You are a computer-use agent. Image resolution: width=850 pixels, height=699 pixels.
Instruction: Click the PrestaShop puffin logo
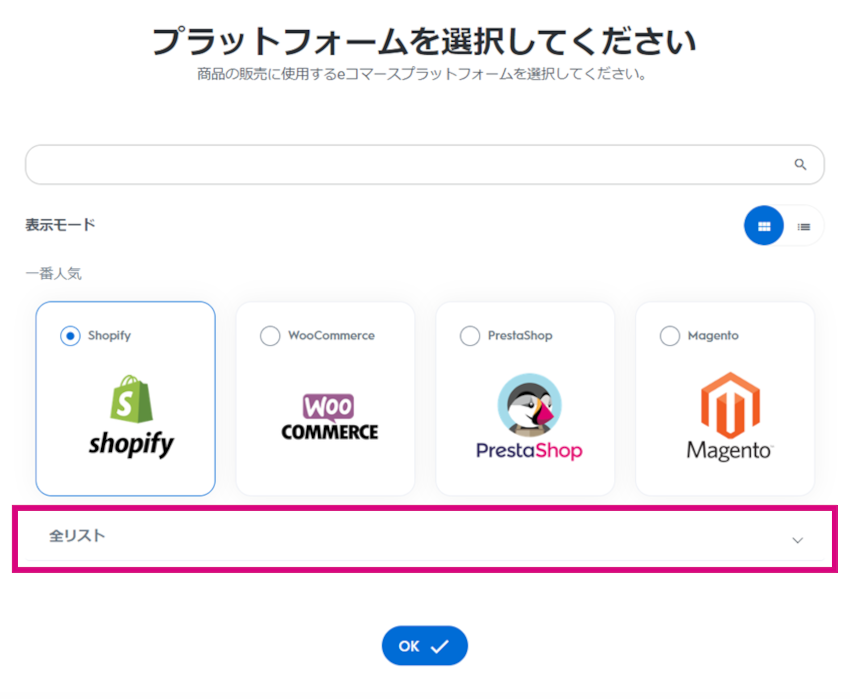pos(530,405)
